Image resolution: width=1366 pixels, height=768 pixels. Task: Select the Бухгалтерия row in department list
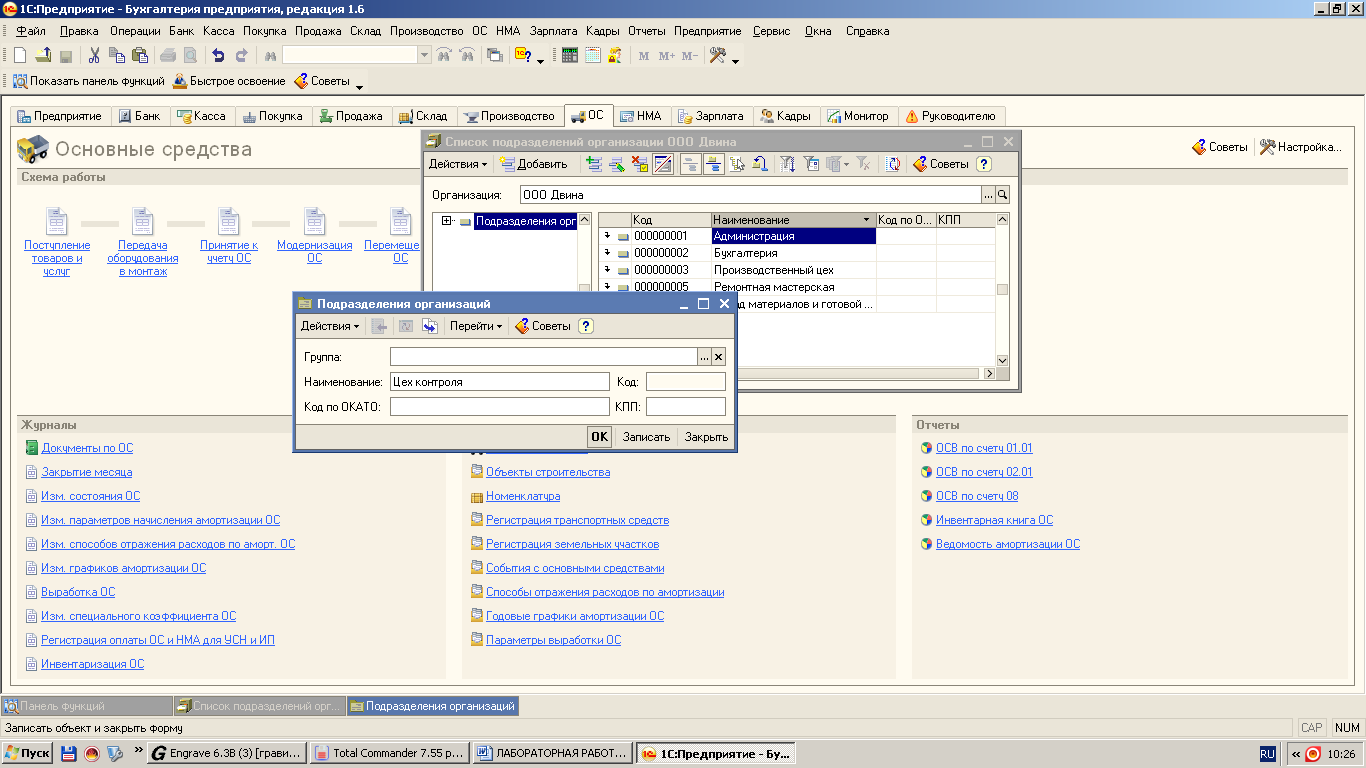pos(796,253)
